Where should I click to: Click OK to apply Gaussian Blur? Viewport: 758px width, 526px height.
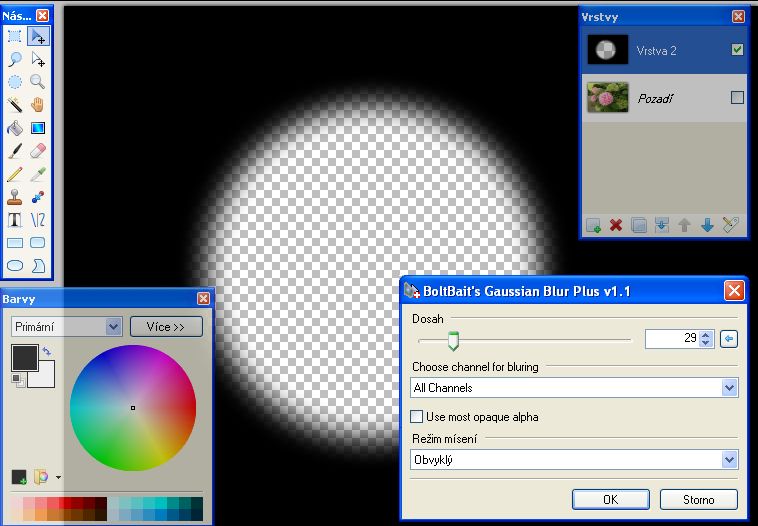point(610,499)
